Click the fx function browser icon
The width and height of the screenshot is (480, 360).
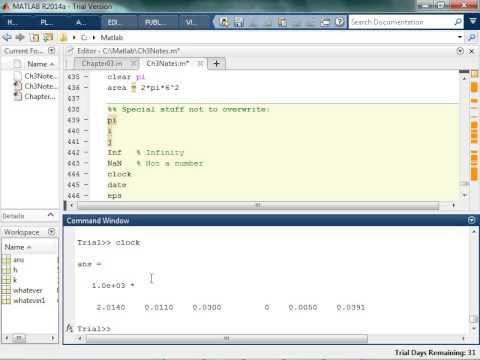[69, 328]
